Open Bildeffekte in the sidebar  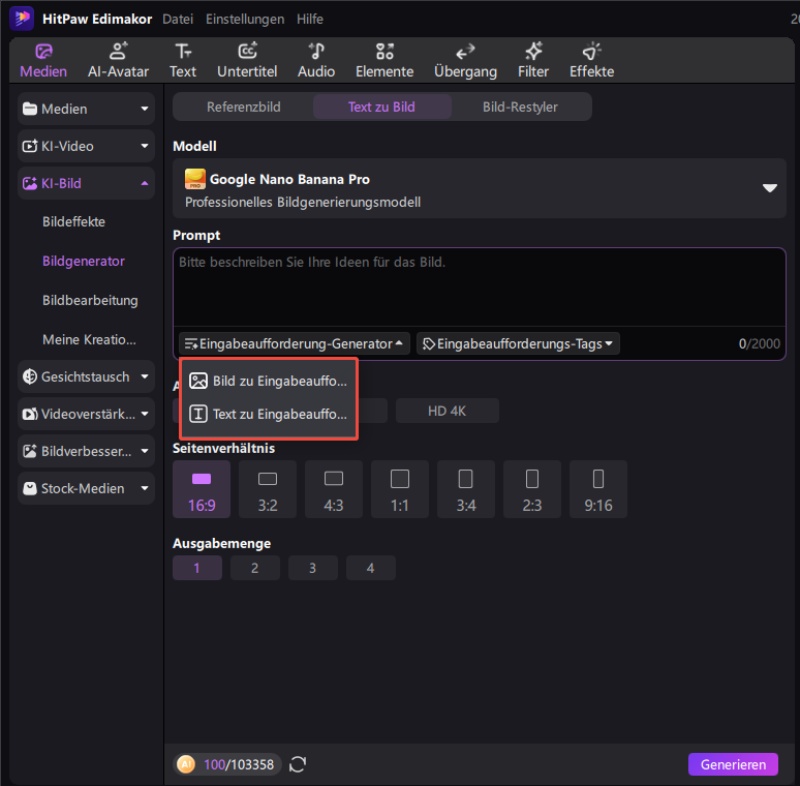click(74, 222)
